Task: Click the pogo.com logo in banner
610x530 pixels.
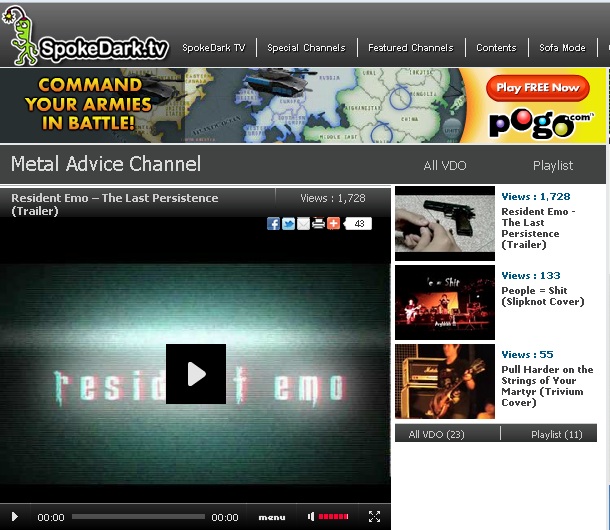Action: [541, 124]
